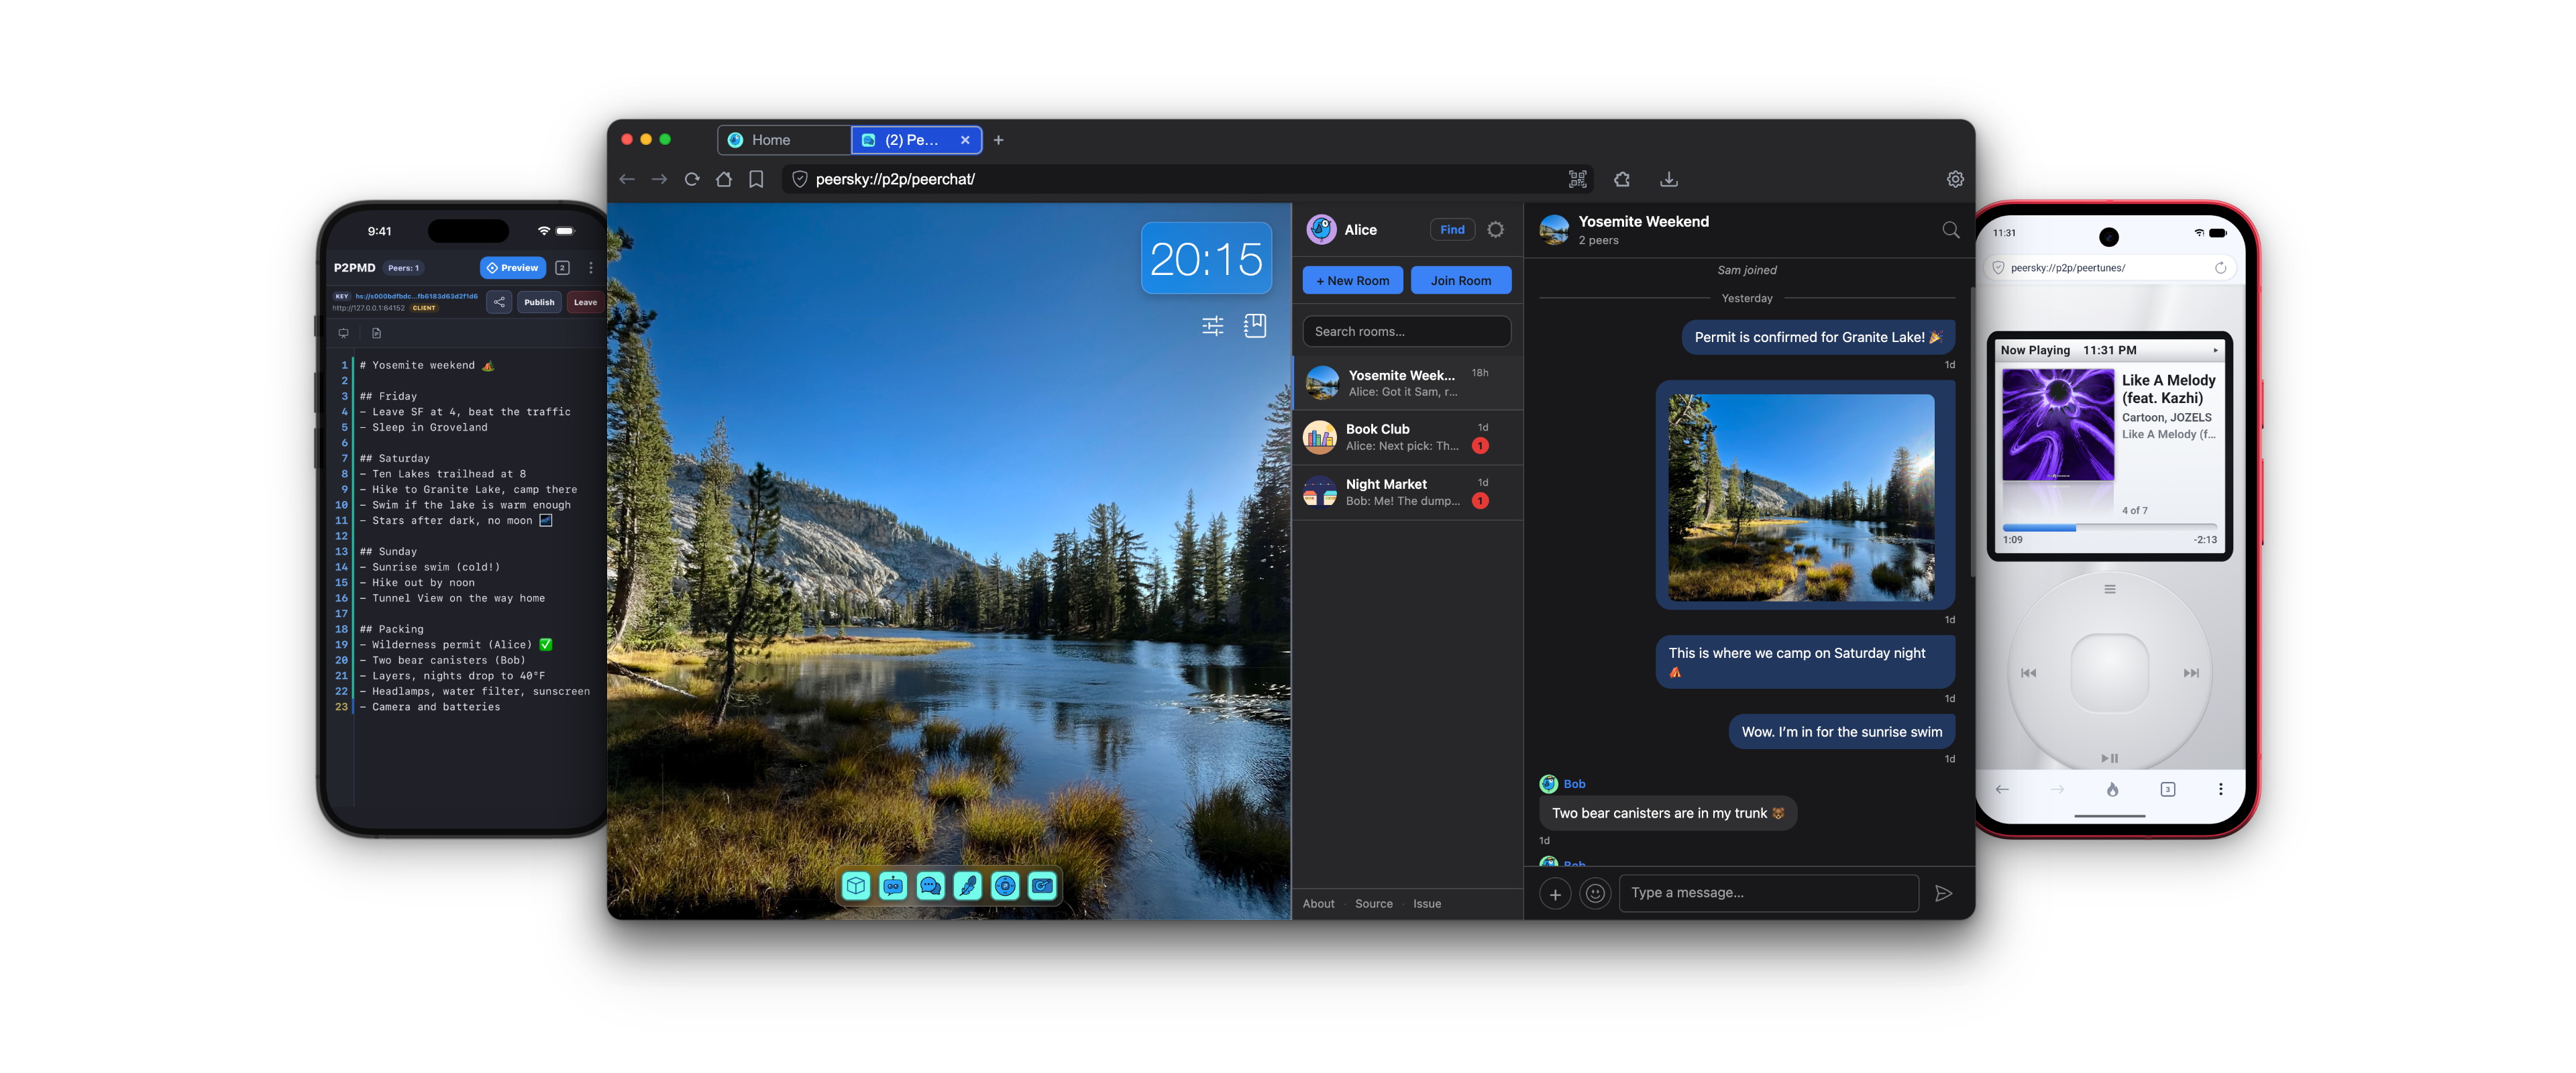Bookmark the current page
The width and height of the screenshot is (2576, 1073).
[756, 179]
